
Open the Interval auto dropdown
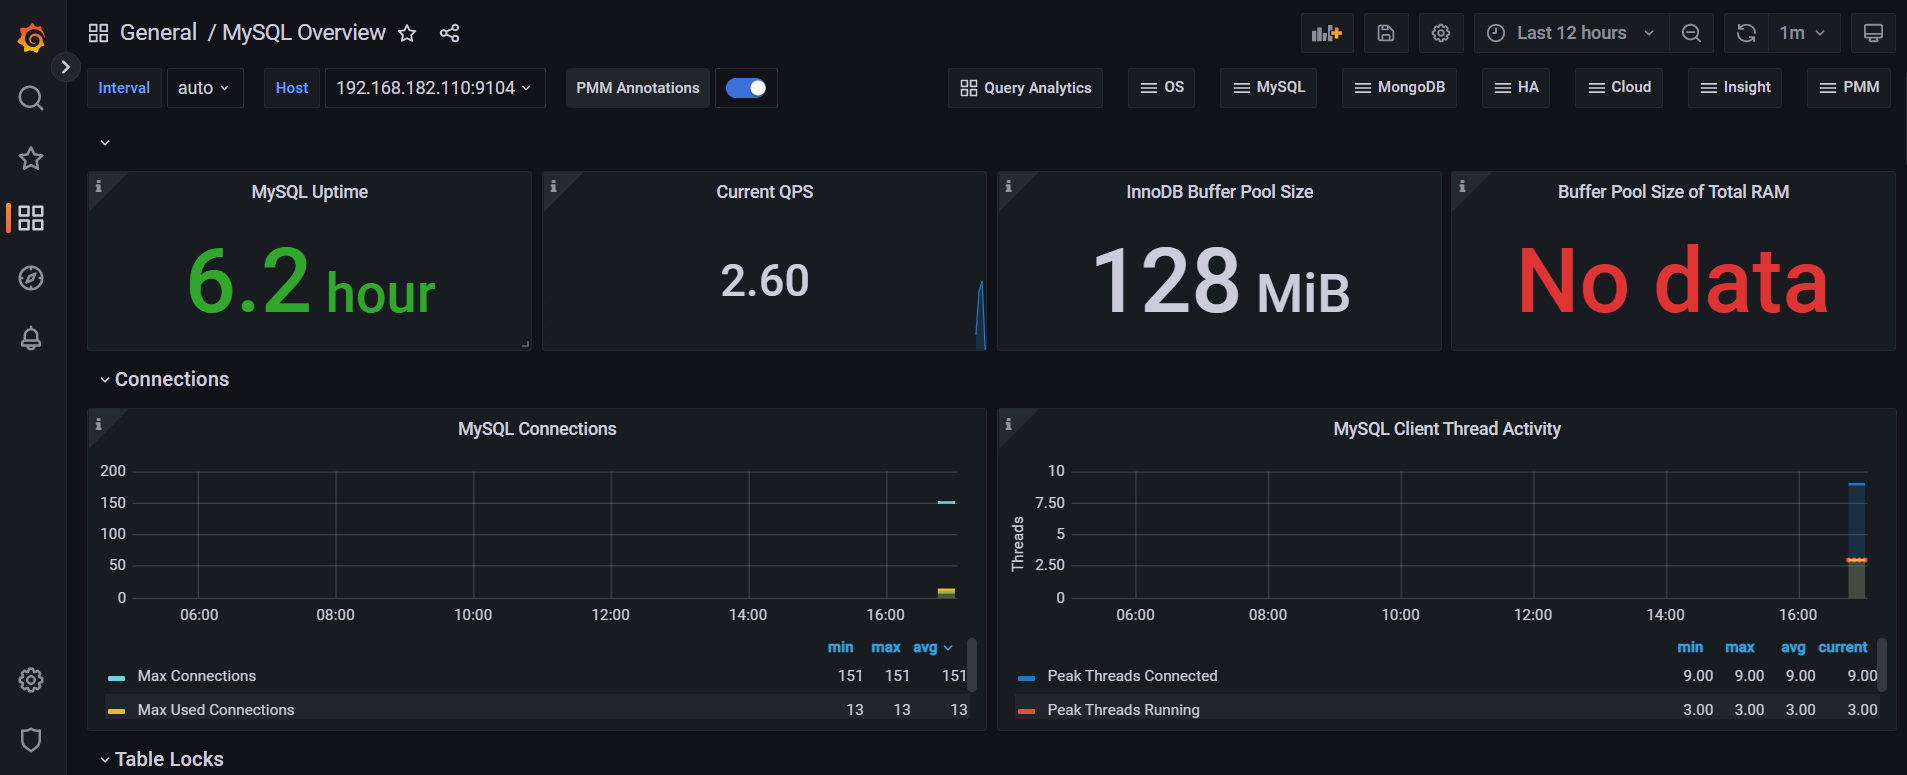coord(204,88)
